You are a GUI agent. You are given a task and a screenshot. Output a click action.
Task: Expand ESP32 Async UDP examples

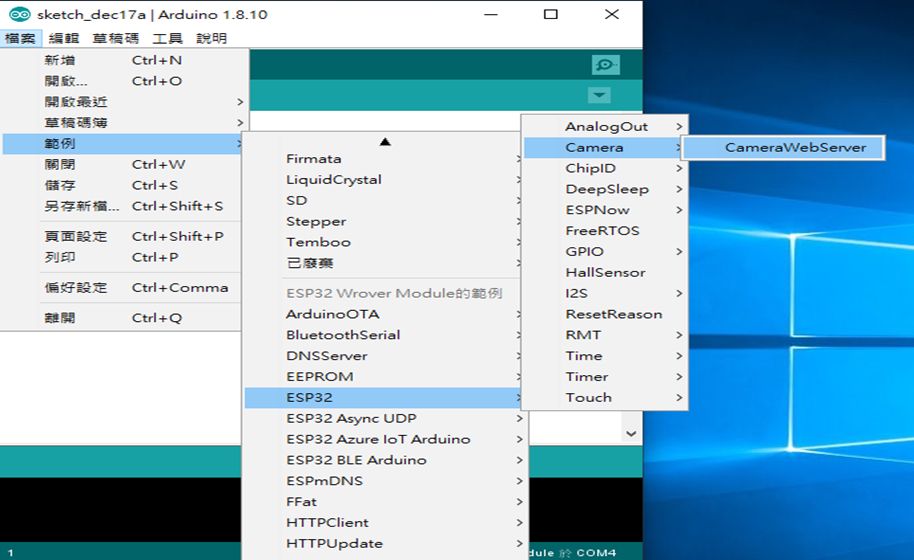[x=385, y=418]
